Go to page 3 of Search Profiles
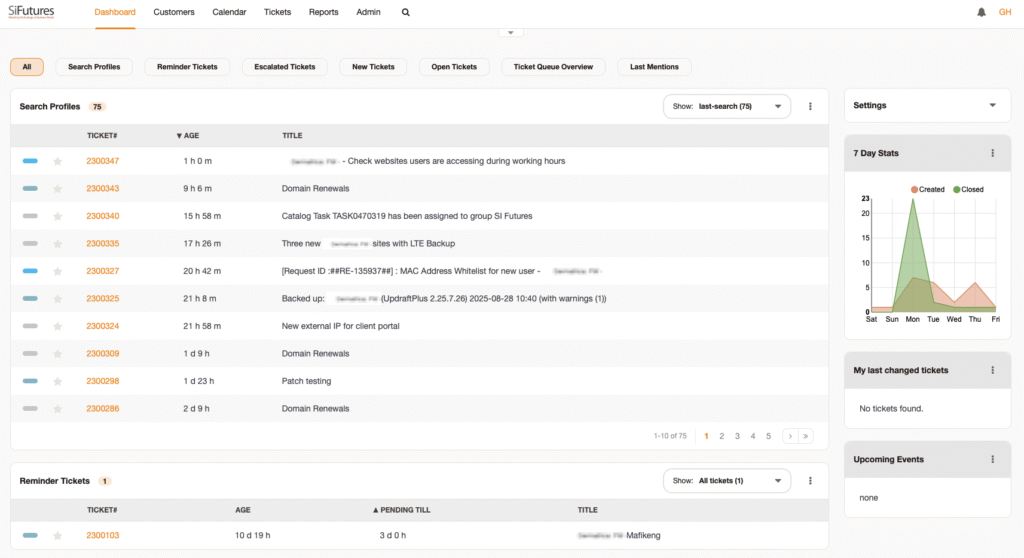The height and width of the screenshot is (558, 1024). (737, 436)
